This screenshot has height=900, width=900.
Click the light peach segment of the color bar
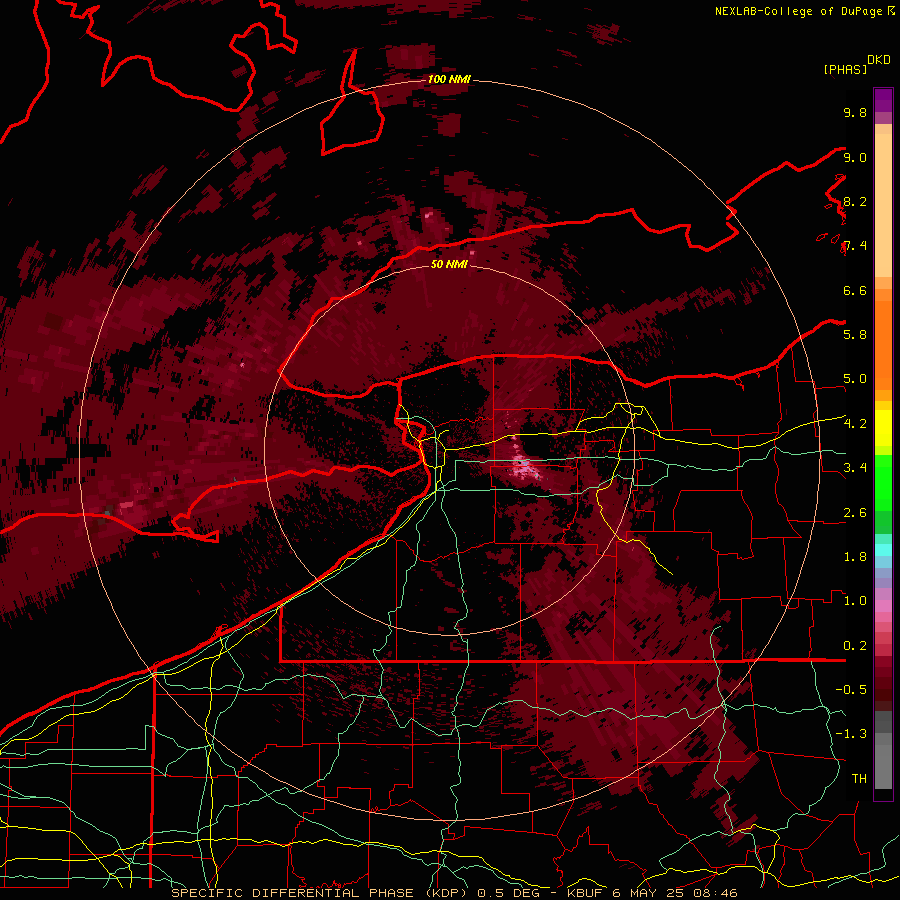pos(883,205)
